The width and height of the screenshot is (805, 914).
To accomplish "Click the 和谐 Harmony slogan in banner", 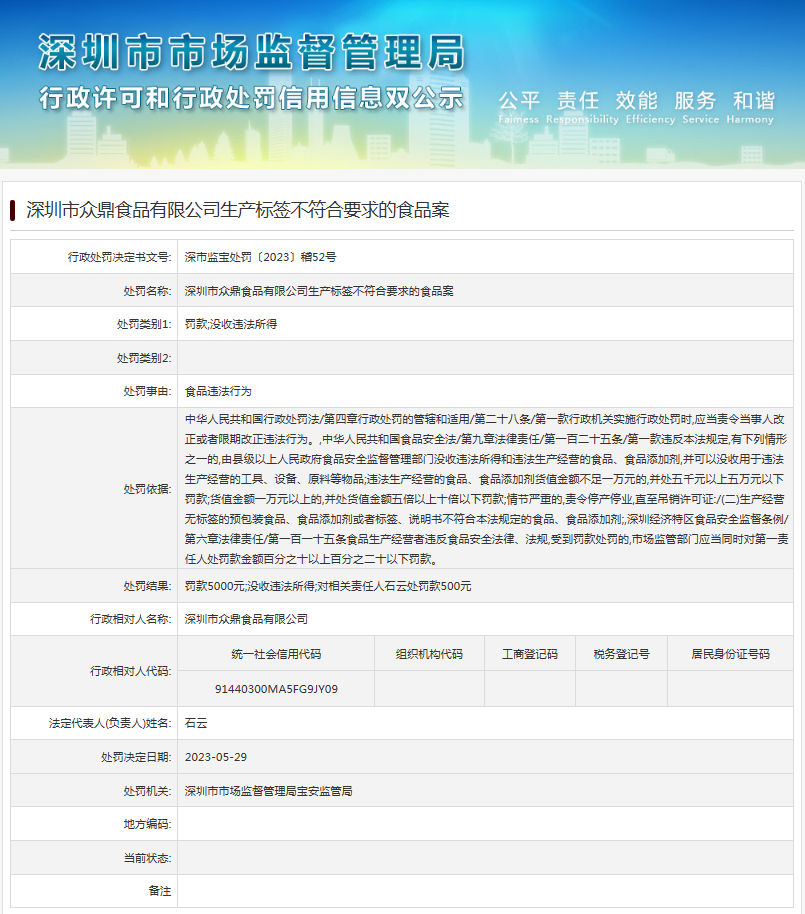I will [x=750, y=107].
